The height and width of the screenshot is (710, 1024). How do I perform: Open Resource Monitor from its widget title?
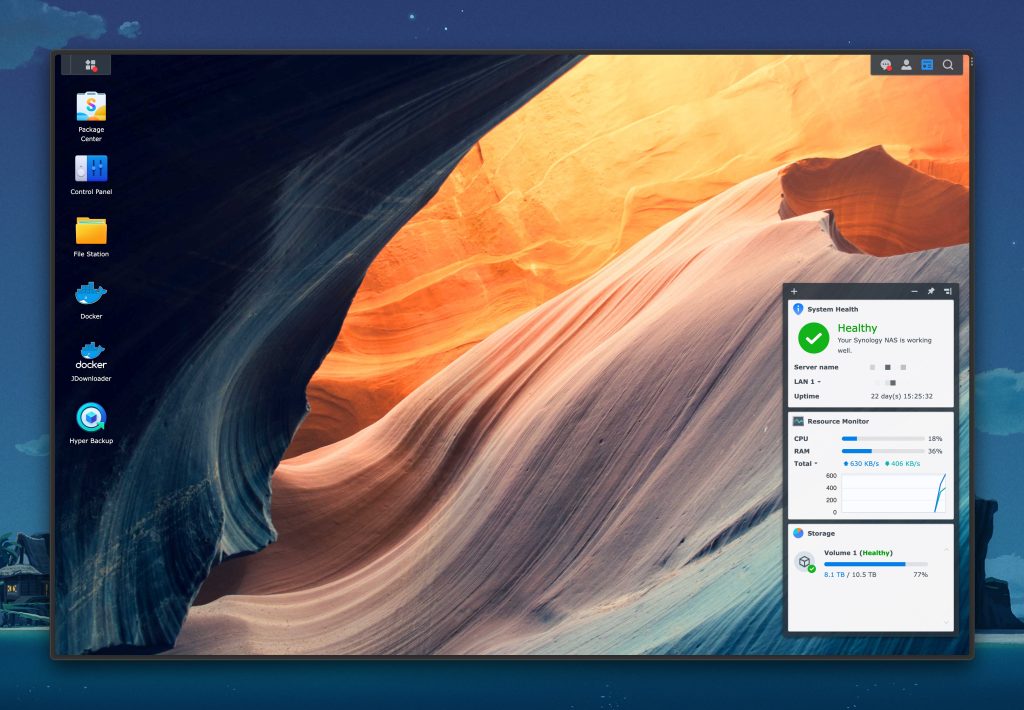coord(838,421)
